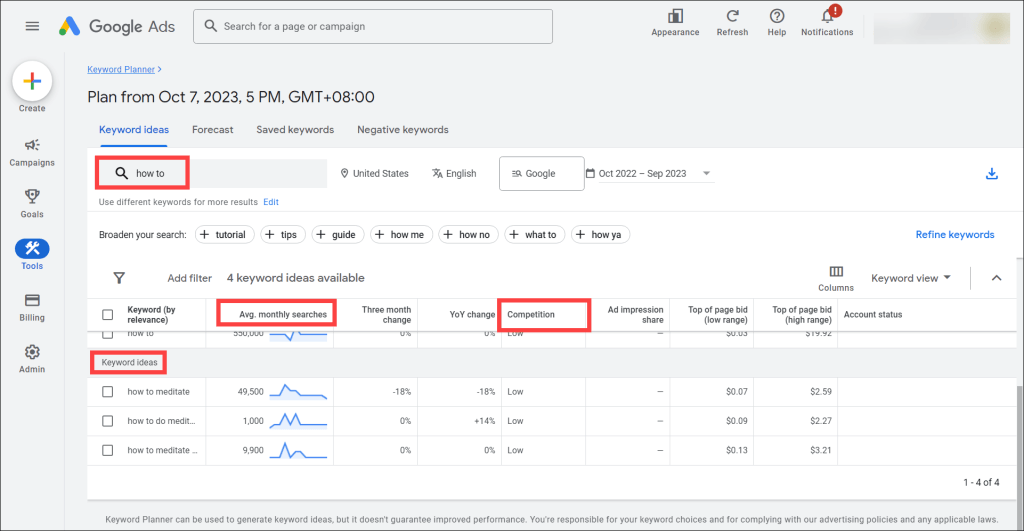Click the filter funnel icon

click(x=119, y=278)
